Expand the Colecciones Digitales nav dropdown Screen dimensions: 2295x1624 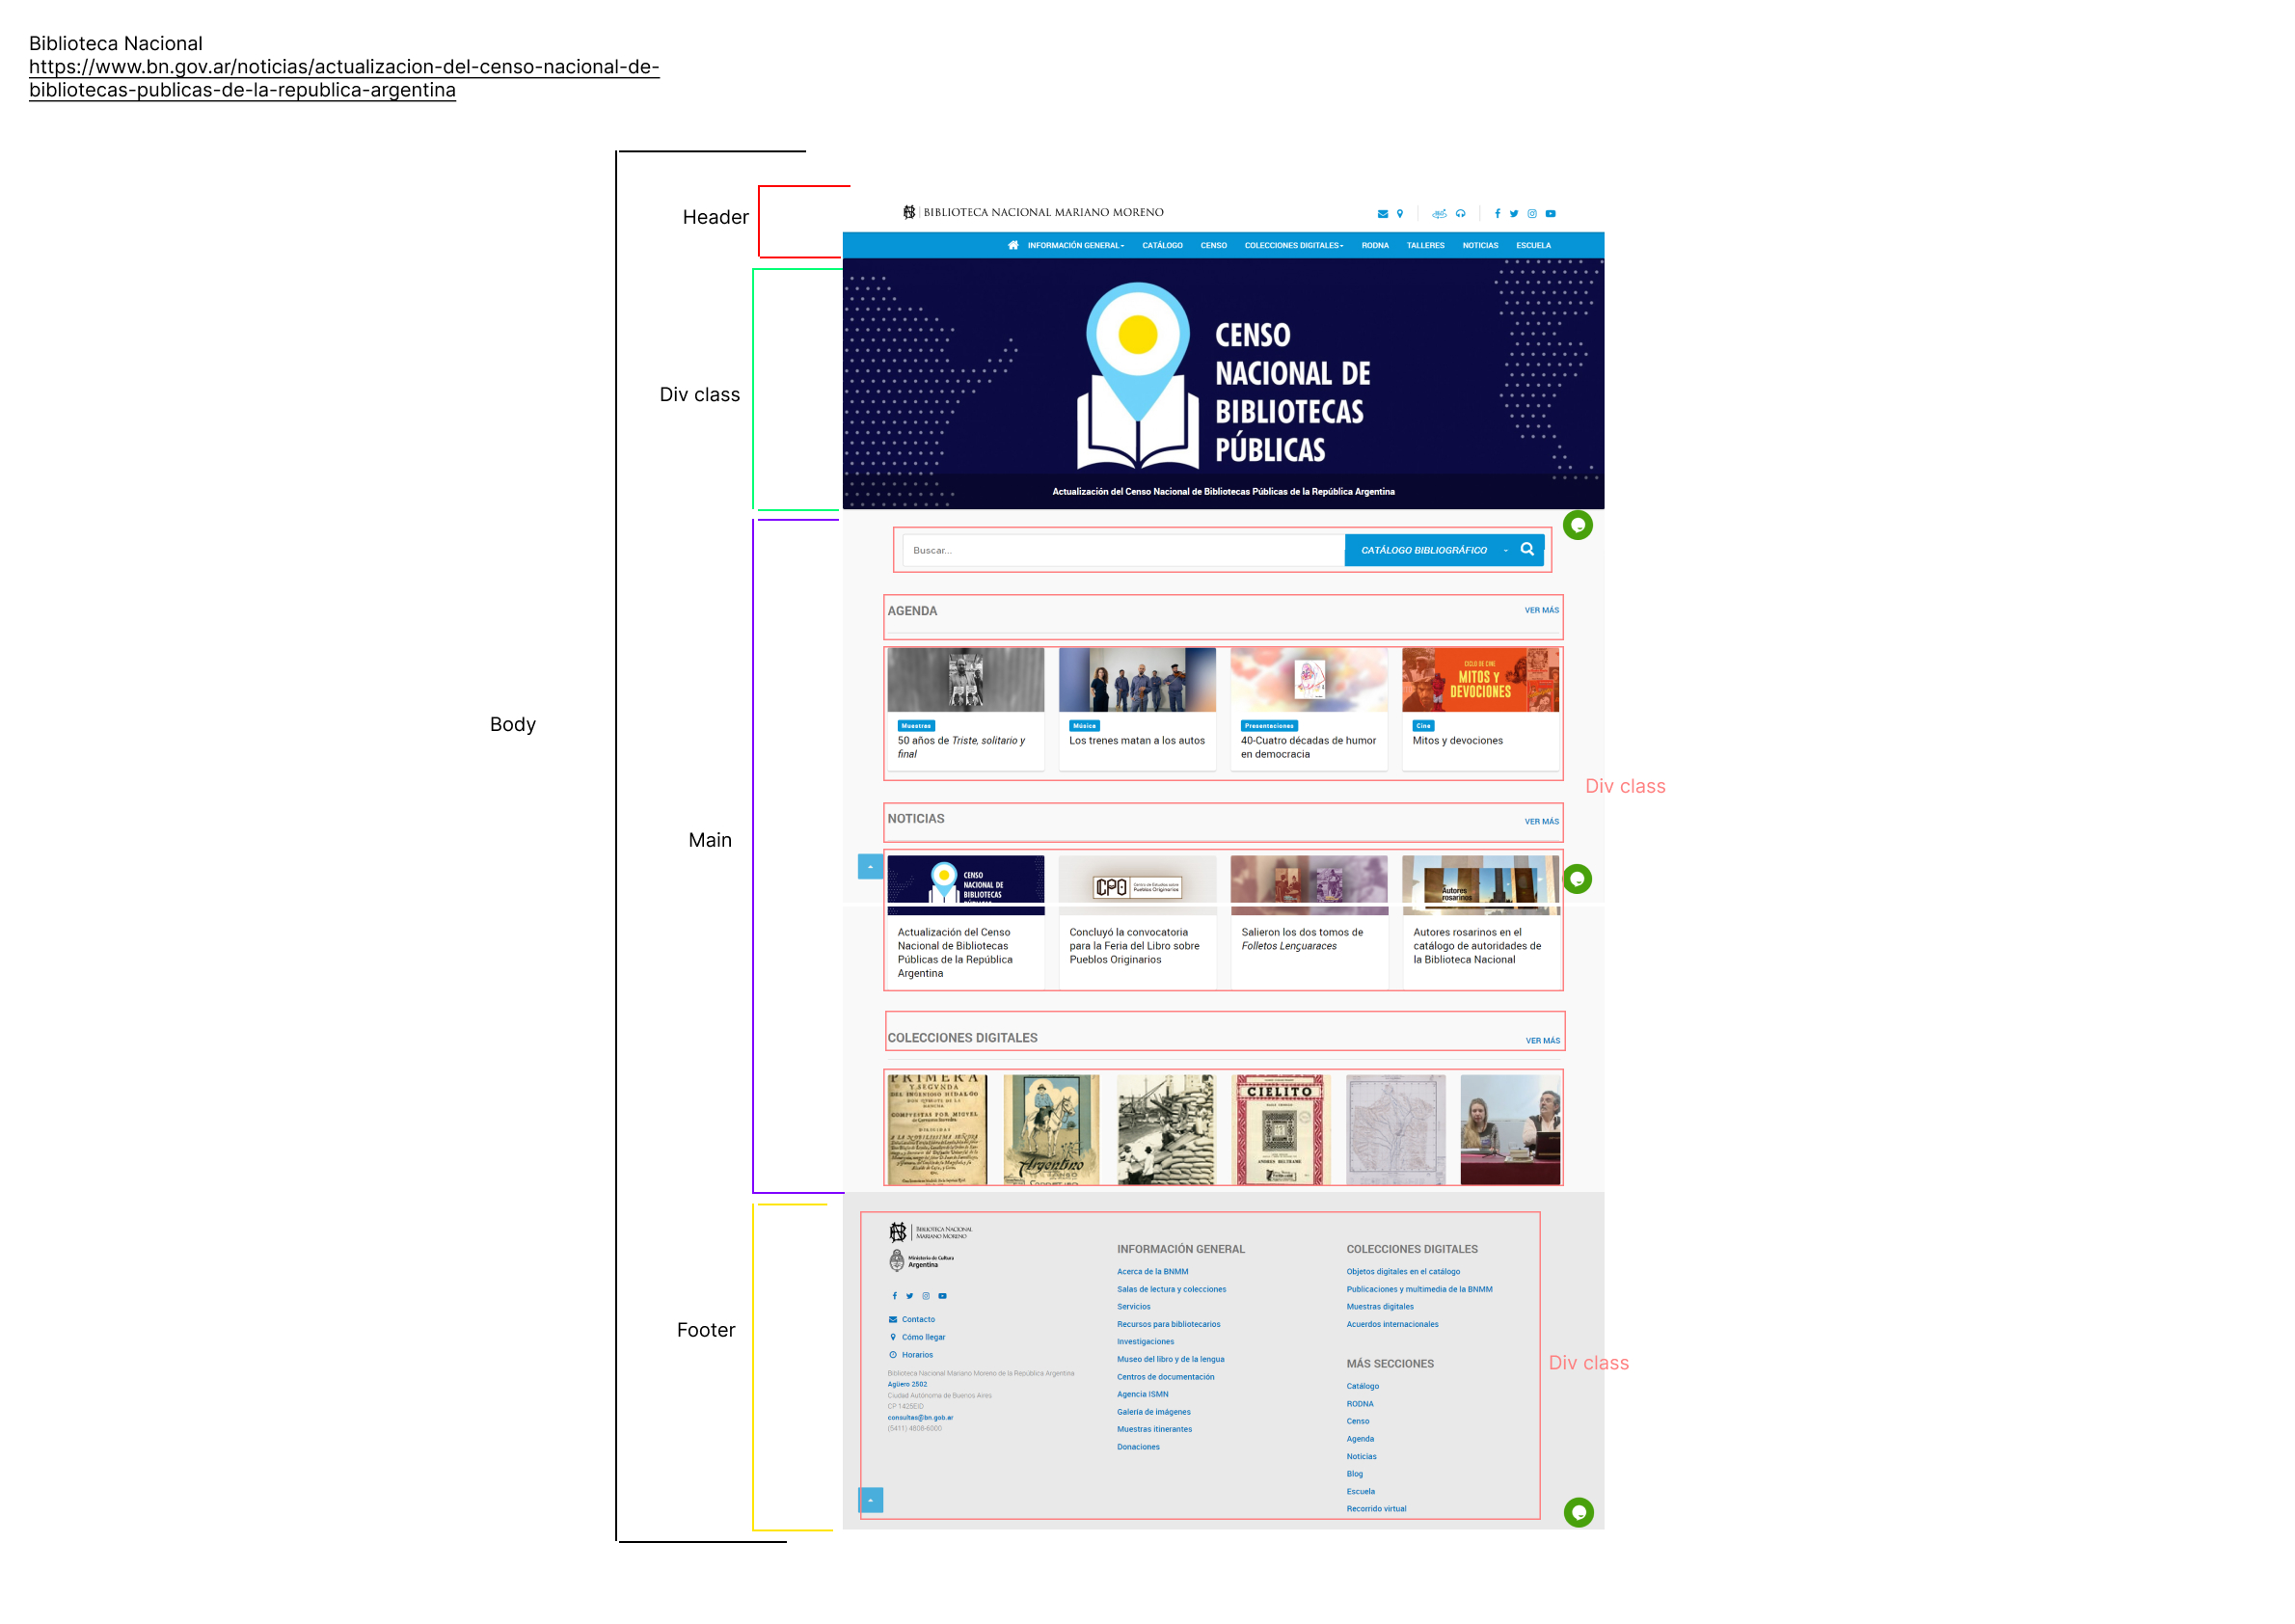(1293, 245)
